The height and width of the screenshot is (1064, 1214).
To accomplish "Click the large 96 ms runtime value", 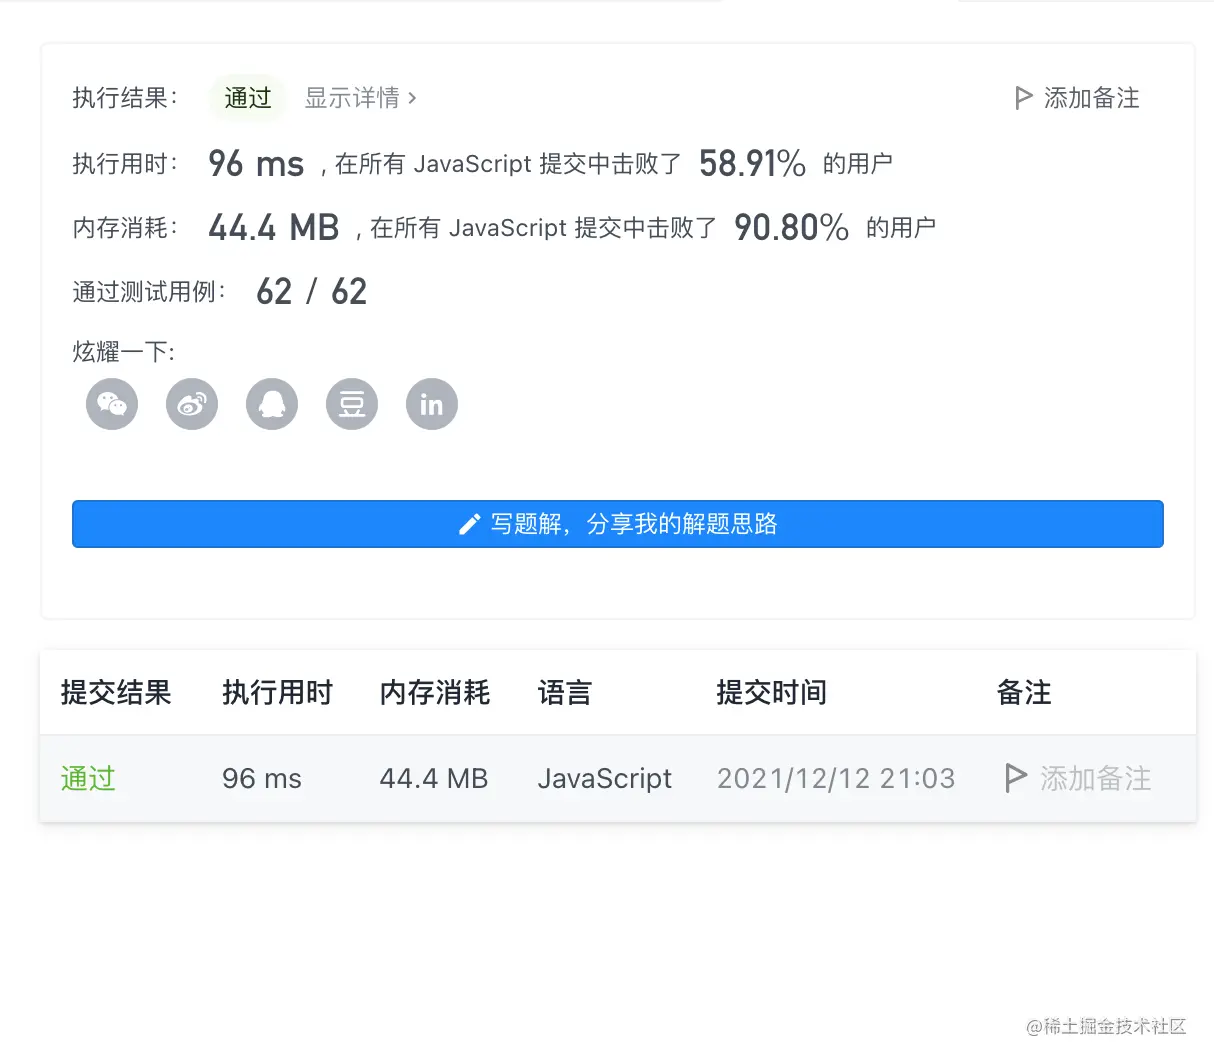I will coord(256,163).
